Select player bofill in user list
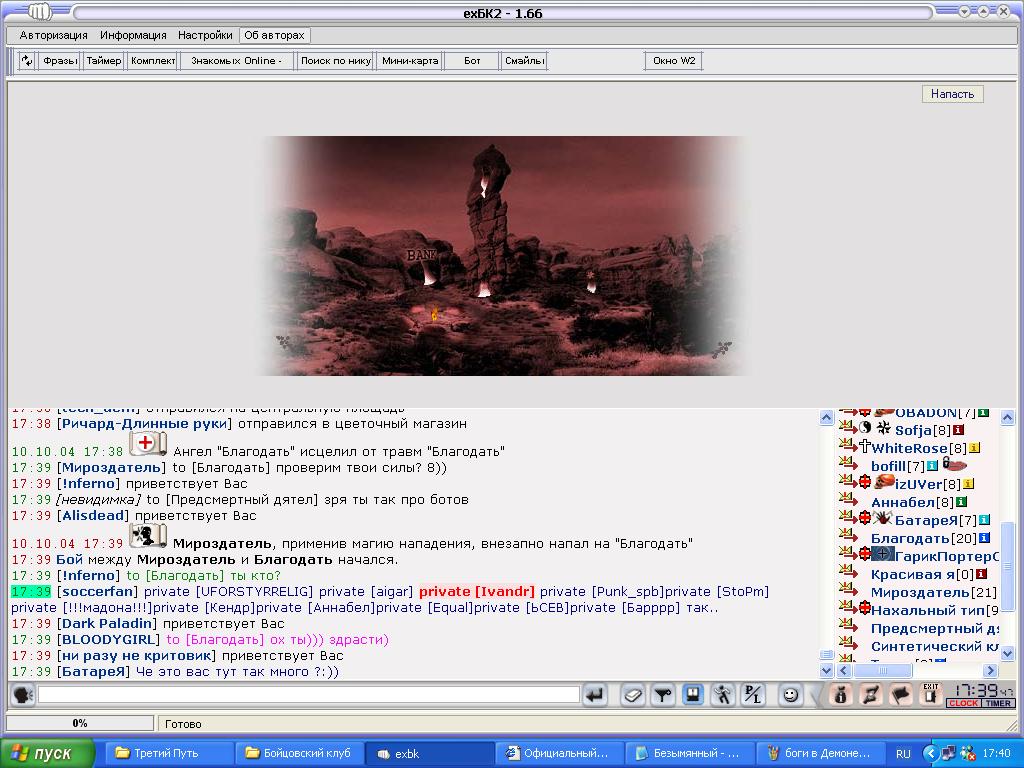The height and width of the screenshot is (768, 1024). pos(889,466)
